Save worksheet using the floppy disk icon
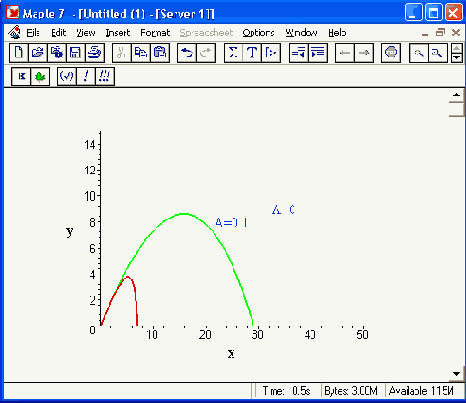466x403 pixels. click(x=75, y=53)
